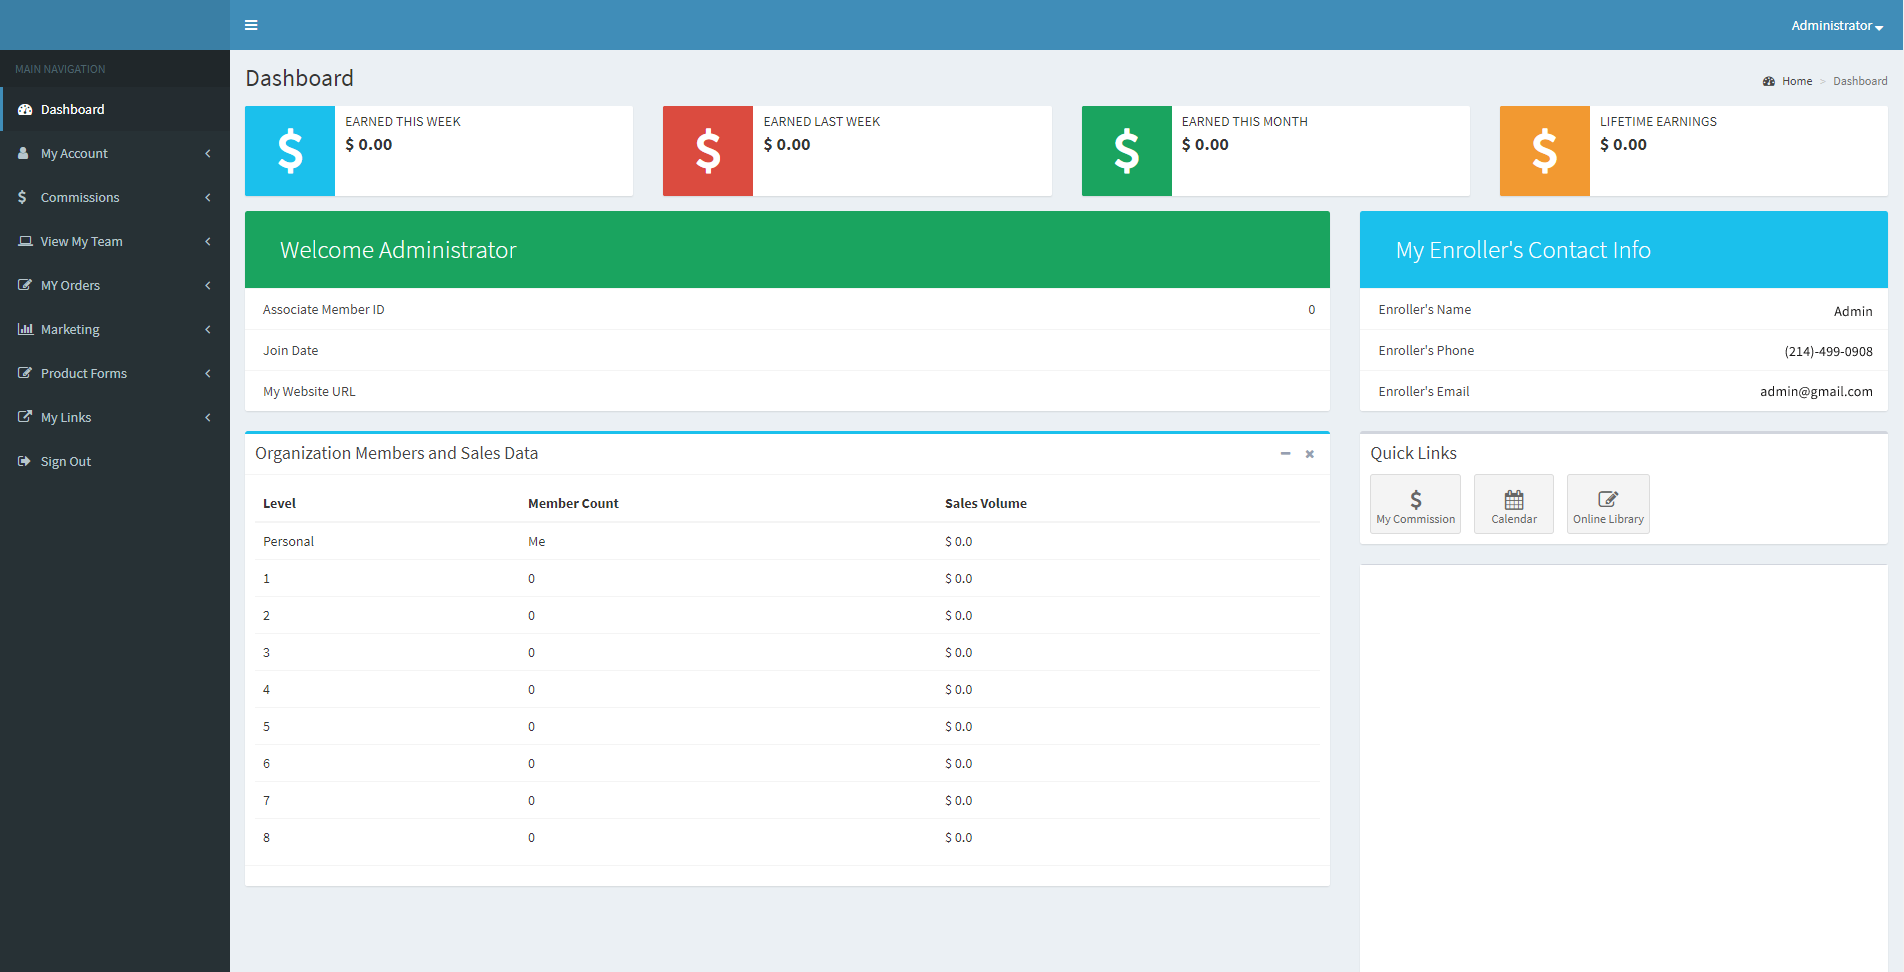Expand the View My Team menu

point(81,242)
